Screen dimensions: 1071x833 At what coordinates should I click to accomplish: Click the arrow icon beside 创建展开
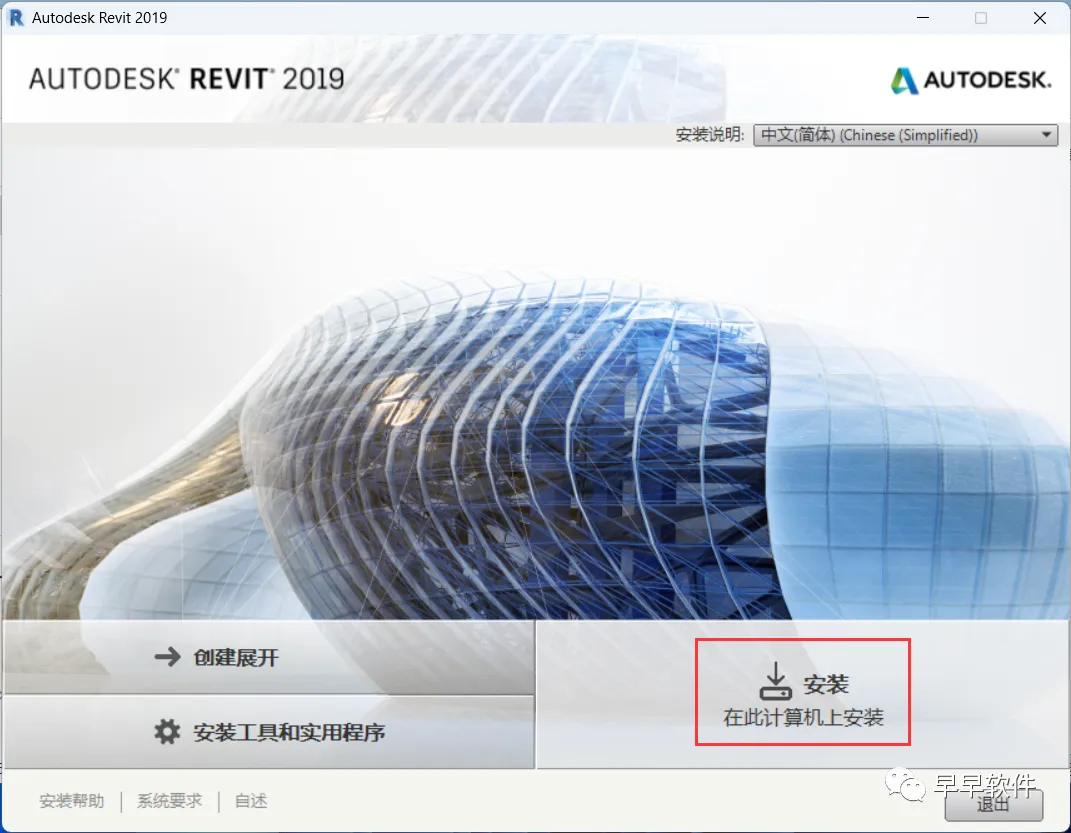click(x=167, y=657)
